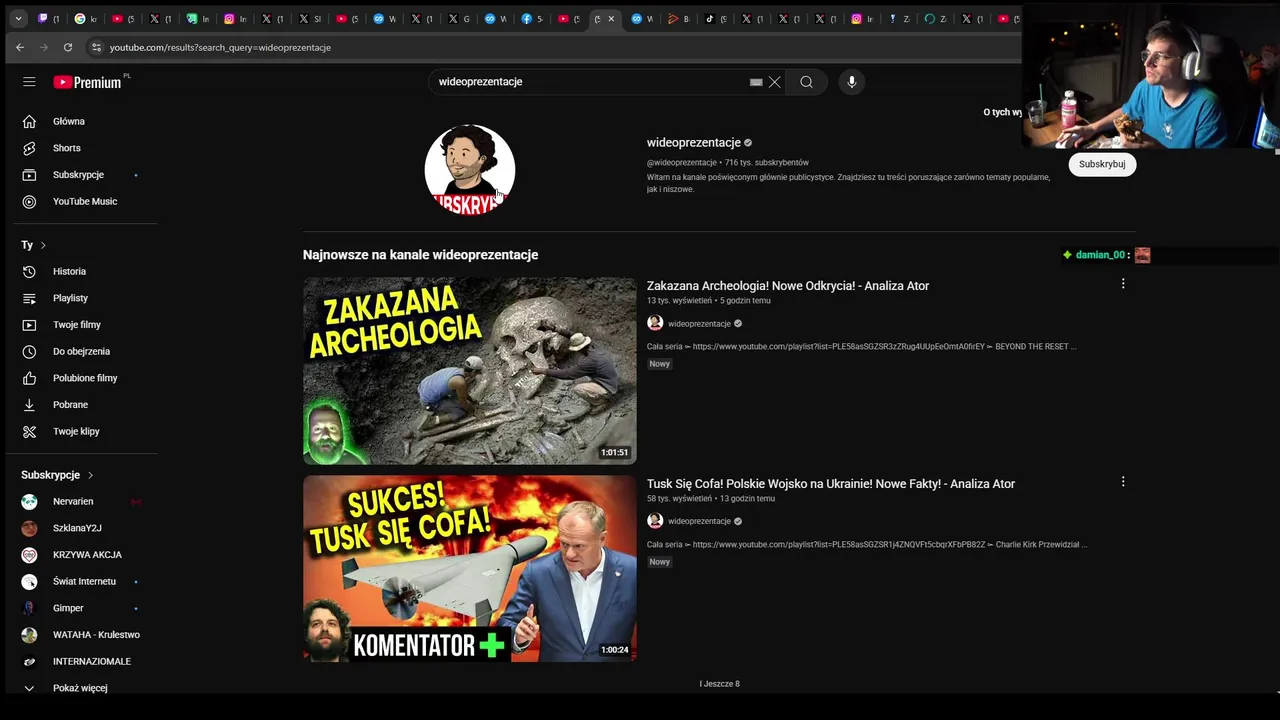Viewport: 1280px width, 720px height.
Task: Expand the Ty section
Action: [x=34, y=245]
